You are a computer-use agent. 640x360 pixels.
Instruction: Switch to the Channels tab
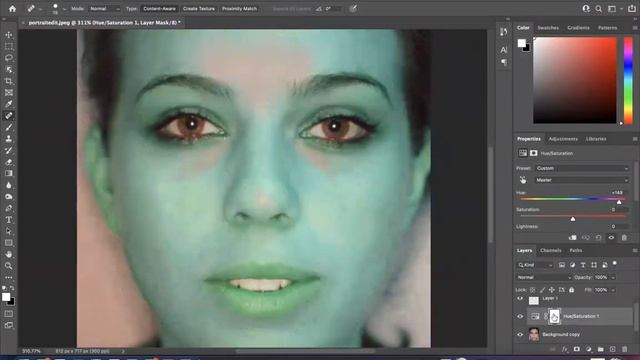click(x=551, y=251)
